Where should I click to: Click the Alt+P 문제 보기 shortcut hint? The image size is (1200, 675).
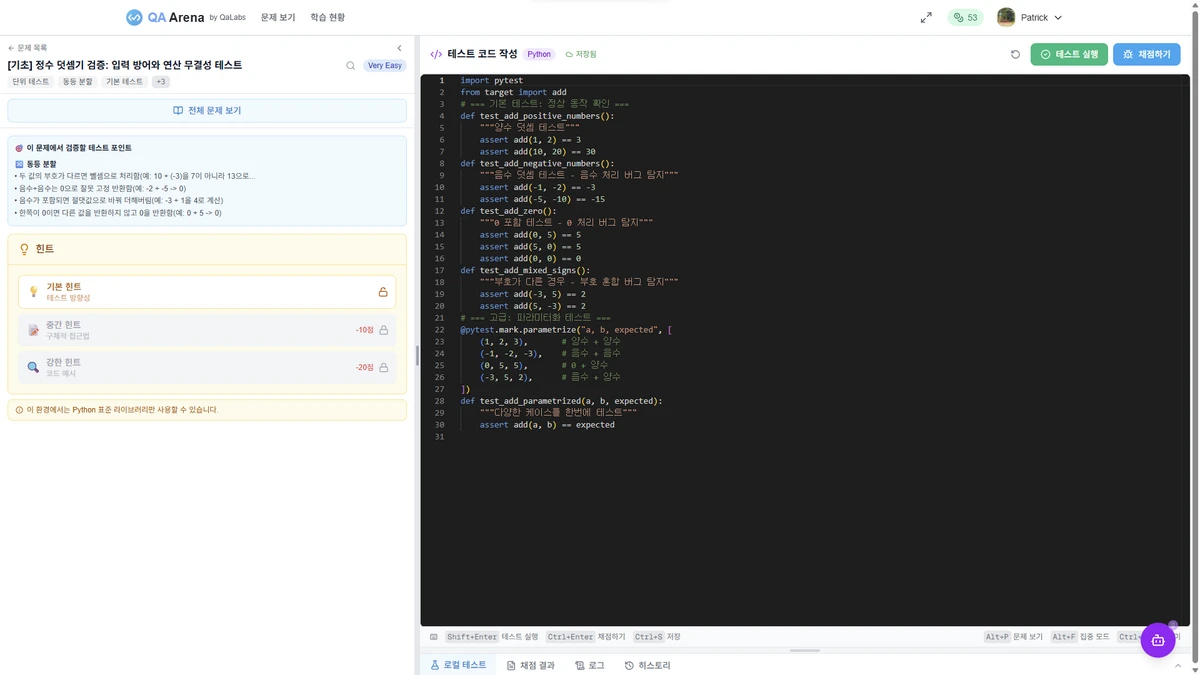(1013, 637)
